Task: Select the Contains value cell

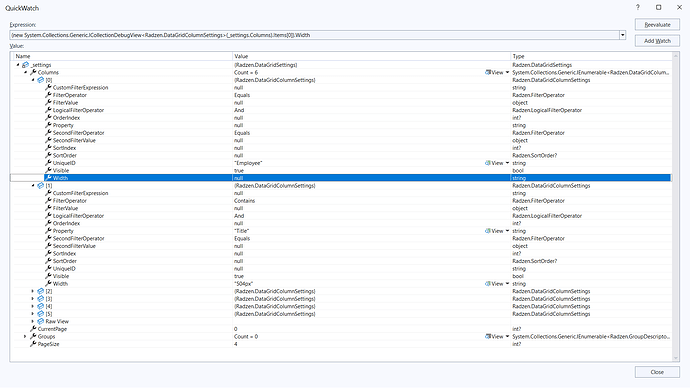Action: tap(245, 201)
